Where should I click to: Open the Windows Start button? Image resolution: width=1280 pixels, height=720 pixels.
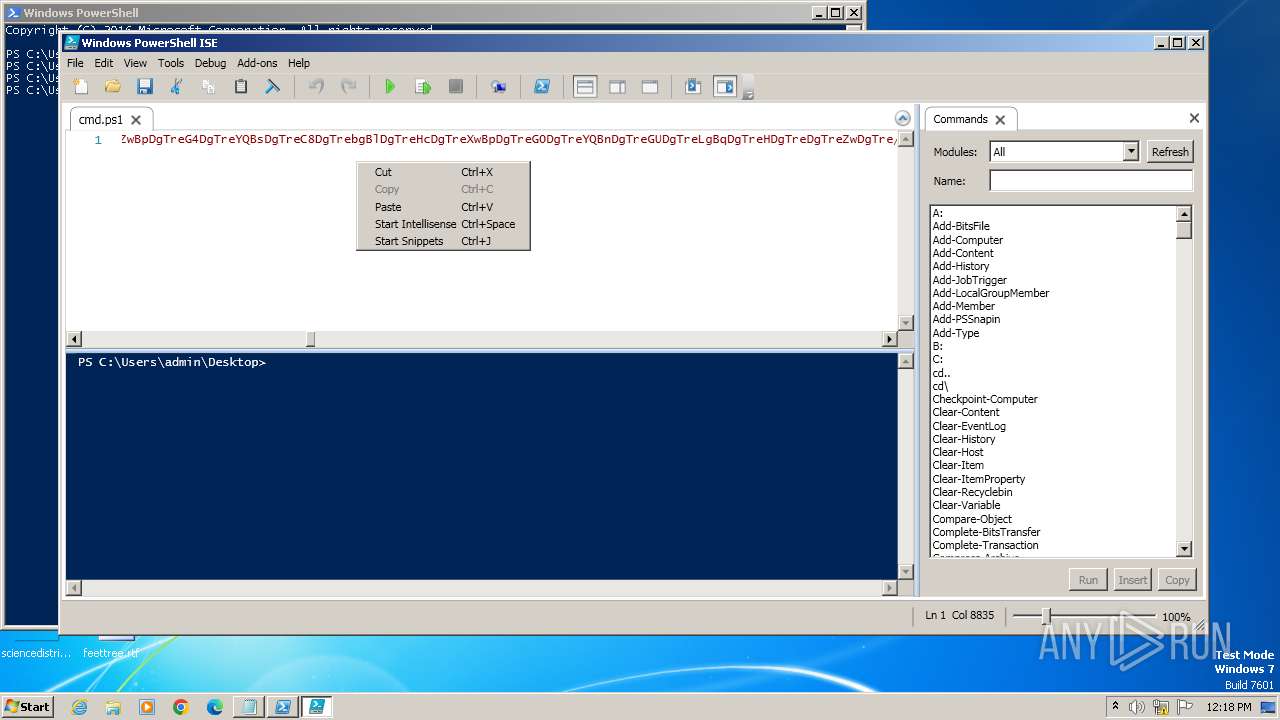coord(28,706)
